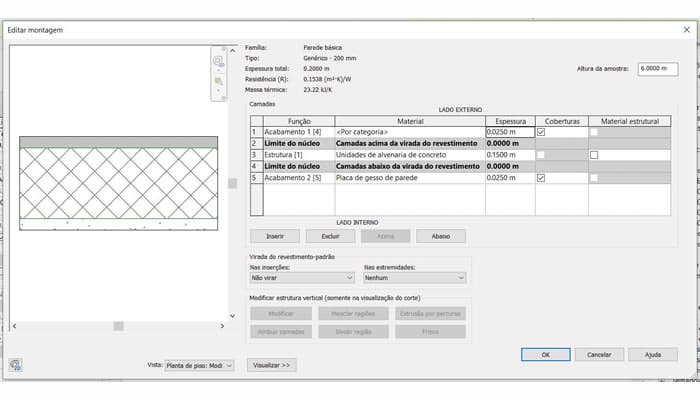Select the Estrutura [1] layer row

click(296, 155)
